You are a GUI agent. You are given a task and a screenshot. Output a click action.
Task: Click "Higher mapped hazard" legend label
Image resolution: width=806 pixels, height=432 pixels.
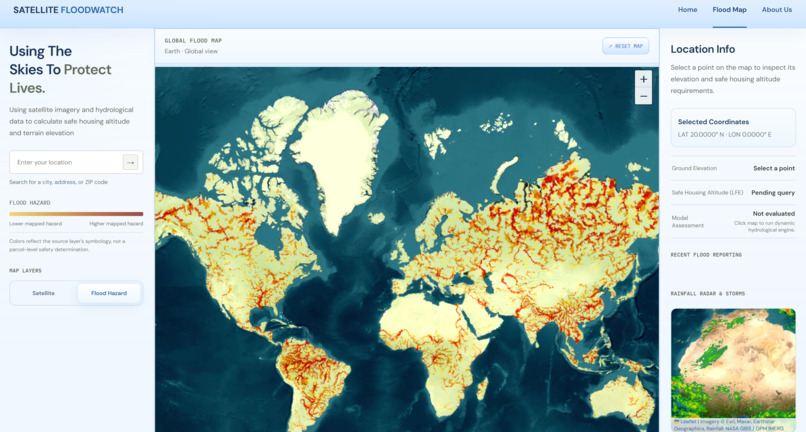click(116, 224)
